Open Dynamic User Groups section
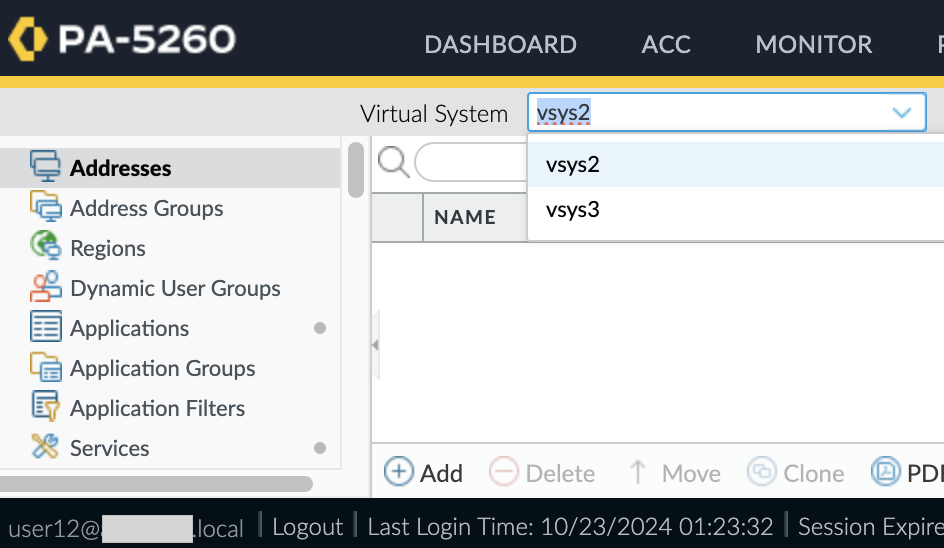This screenshot has width=944, height=548. click(x=175, y=288)
